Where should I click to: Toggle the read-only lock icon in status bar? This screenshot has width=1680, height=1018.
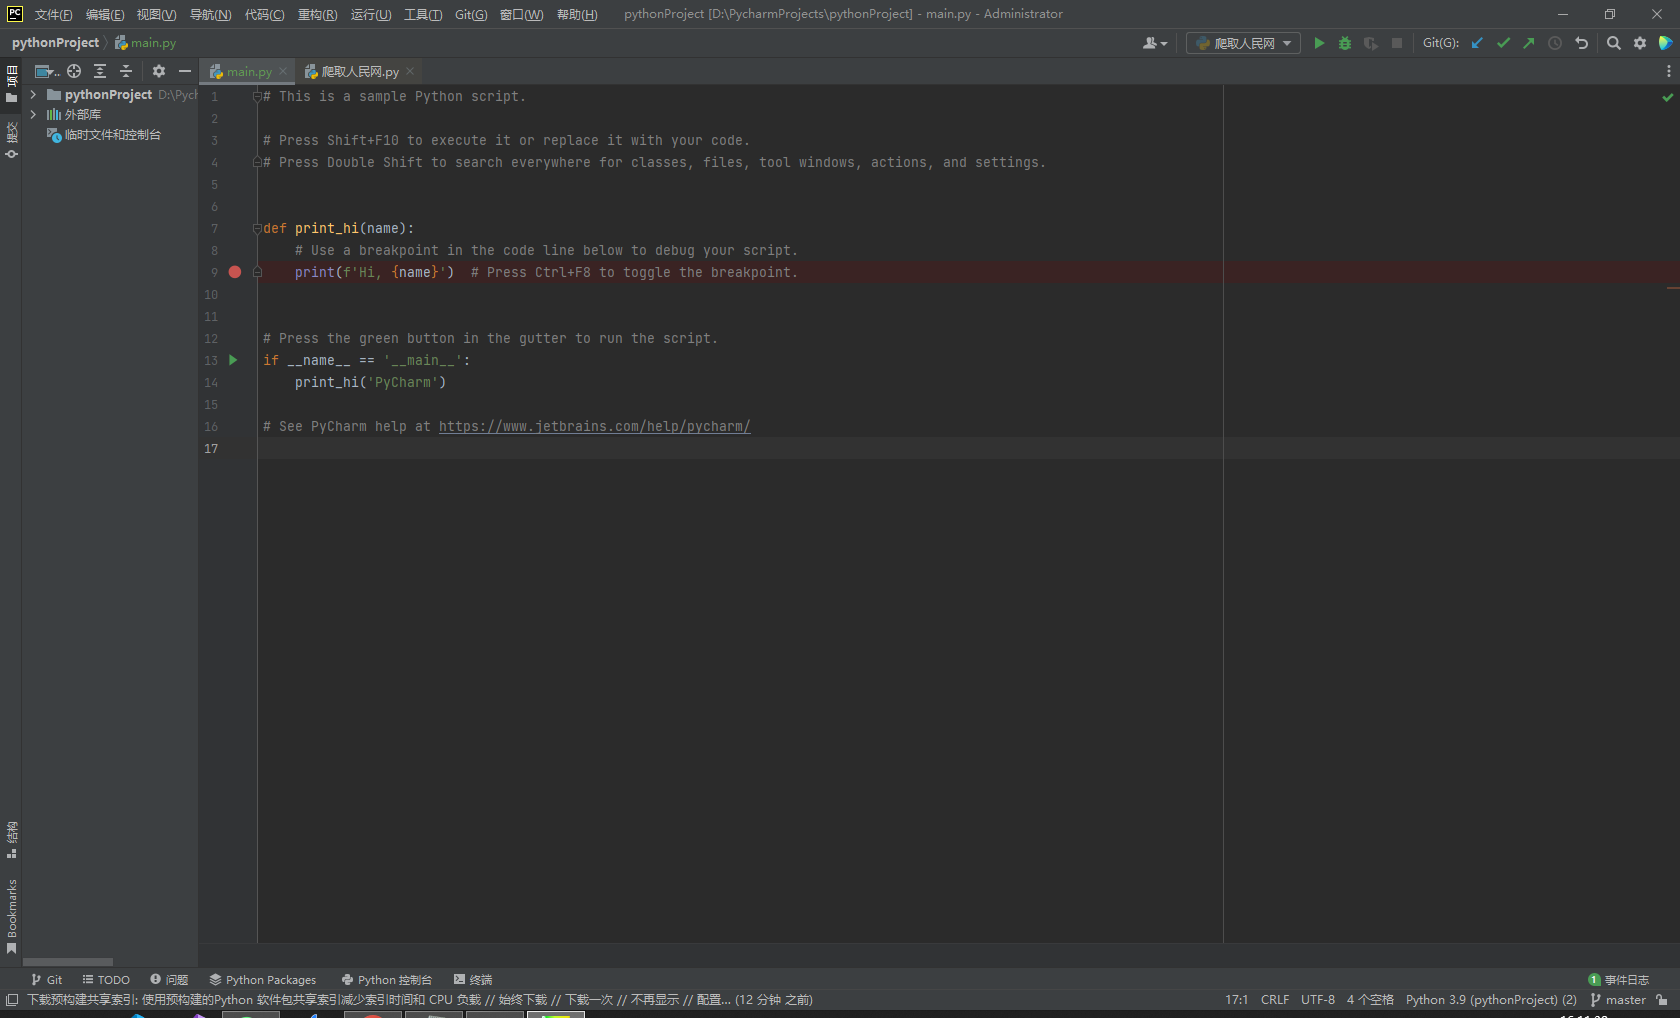[1662, 1000]
